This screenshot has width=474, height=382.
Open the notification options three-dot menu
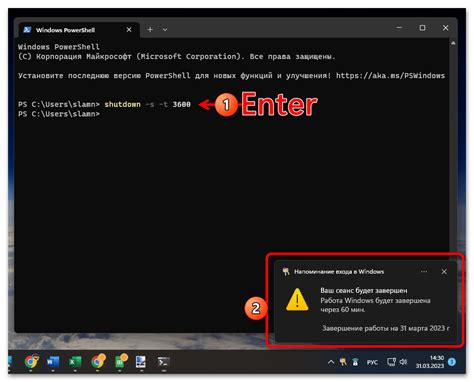[424, 272]
